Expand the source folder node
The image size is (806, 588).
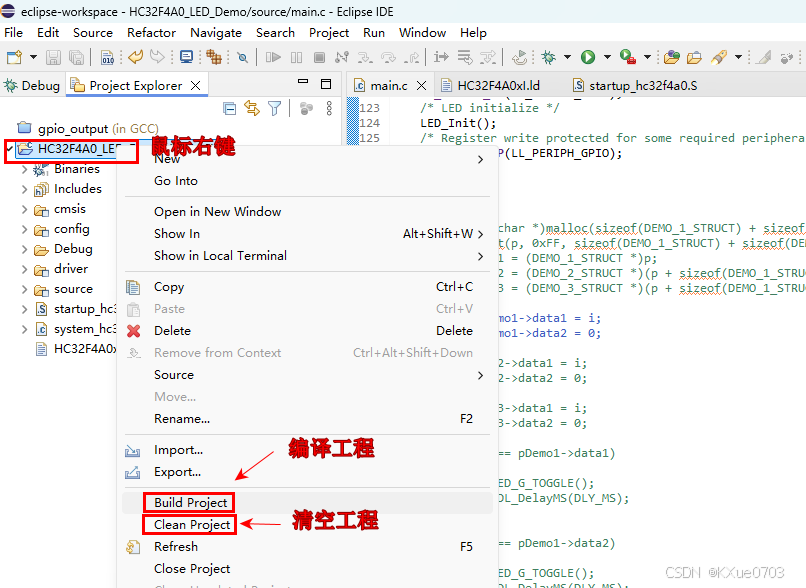[x=24, y=289]
